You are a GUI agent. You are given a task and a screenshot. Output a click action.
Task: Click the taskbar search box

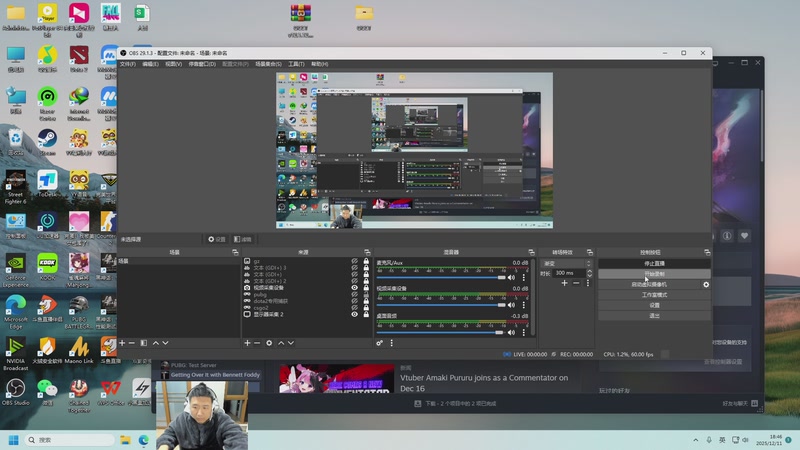click(70, 440)
